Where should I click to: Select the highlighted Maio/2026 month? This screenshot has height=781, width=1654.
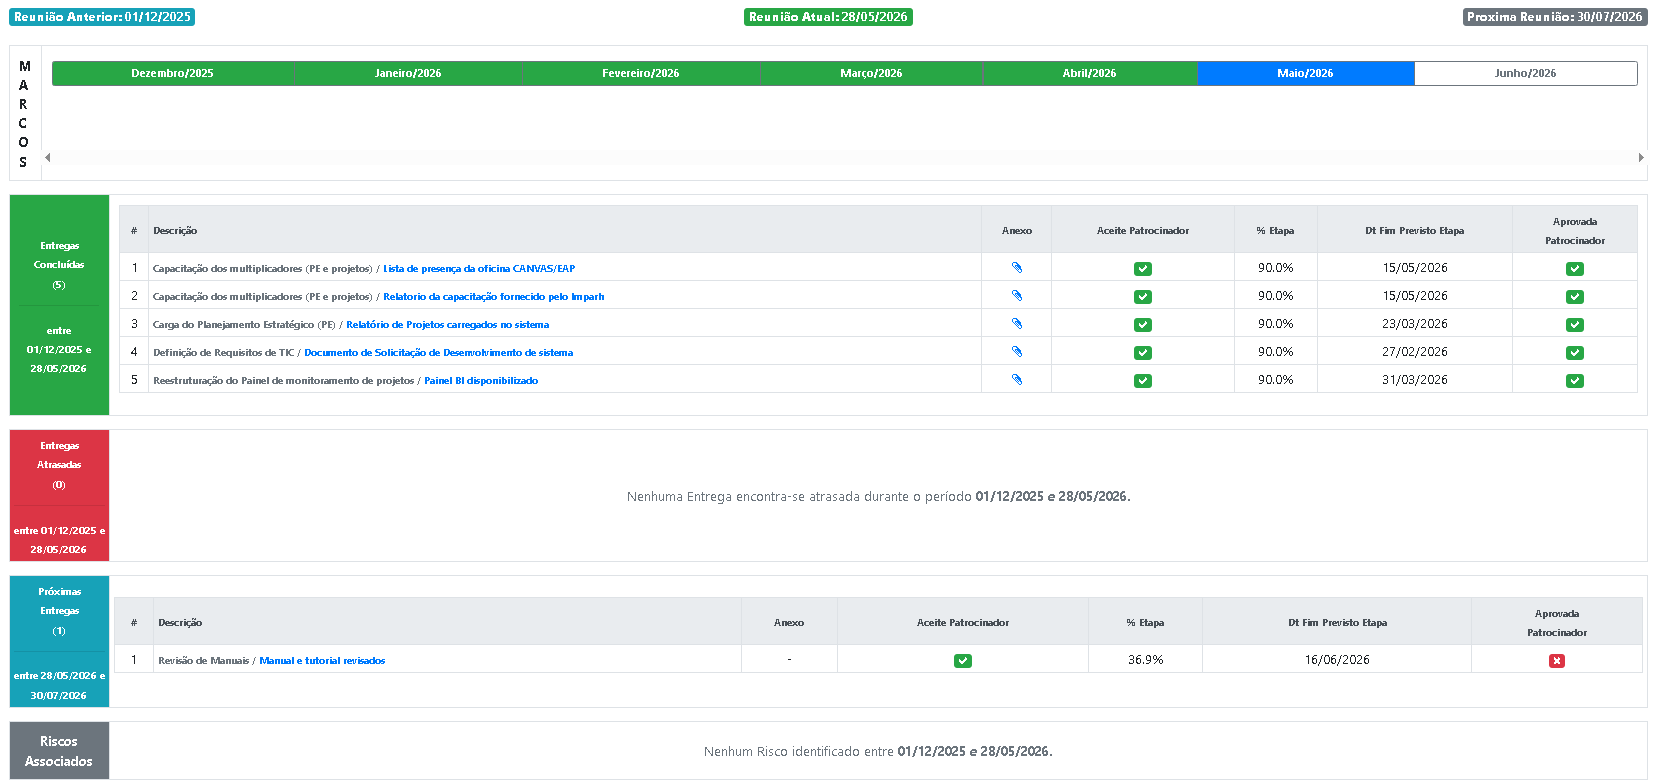tap(1306, 73)
